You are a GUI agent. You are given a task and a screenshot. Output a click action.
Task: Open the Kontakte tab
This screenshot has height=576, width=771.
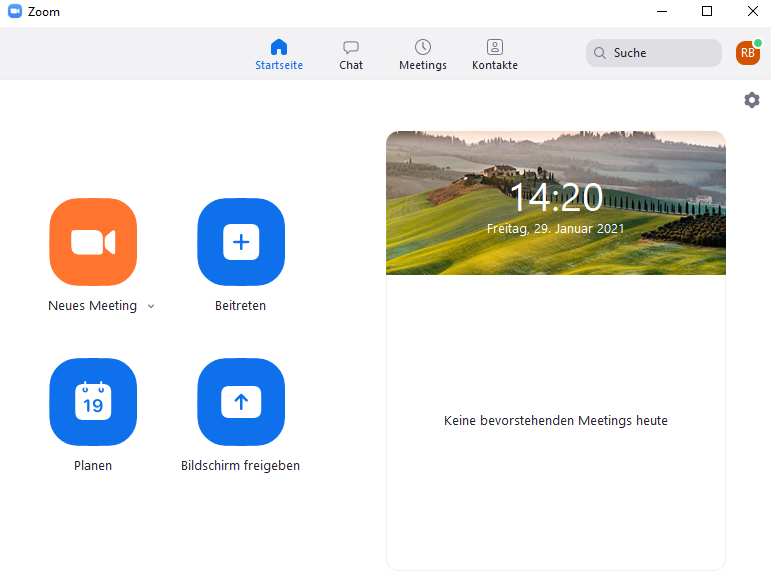[495, 54]
